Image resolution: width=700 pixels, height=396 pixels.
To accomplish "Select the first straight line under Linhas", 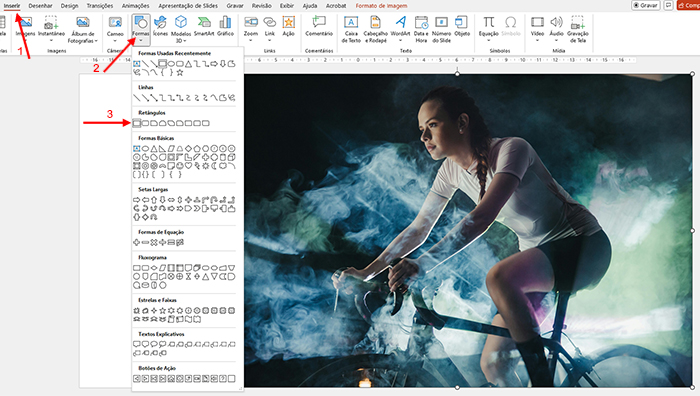I will (137, 98).
